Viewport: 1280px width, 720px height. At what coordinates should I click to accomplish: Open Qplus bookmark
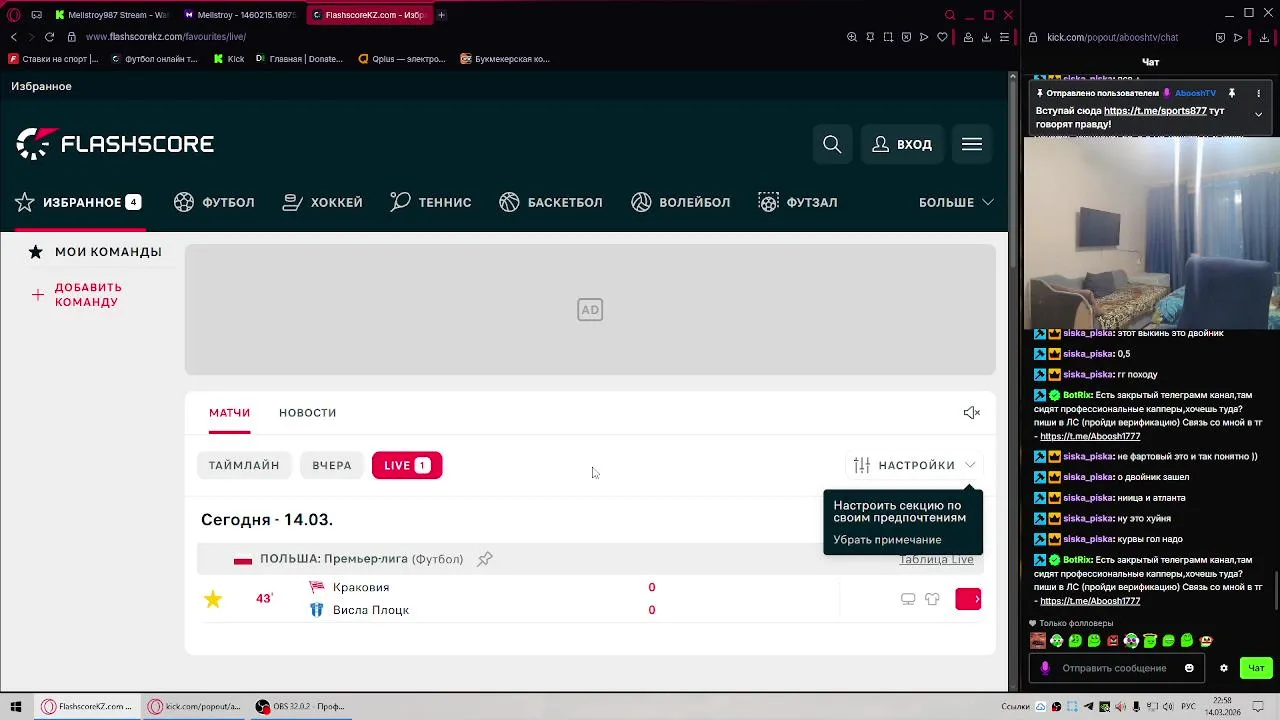point(402,59)
